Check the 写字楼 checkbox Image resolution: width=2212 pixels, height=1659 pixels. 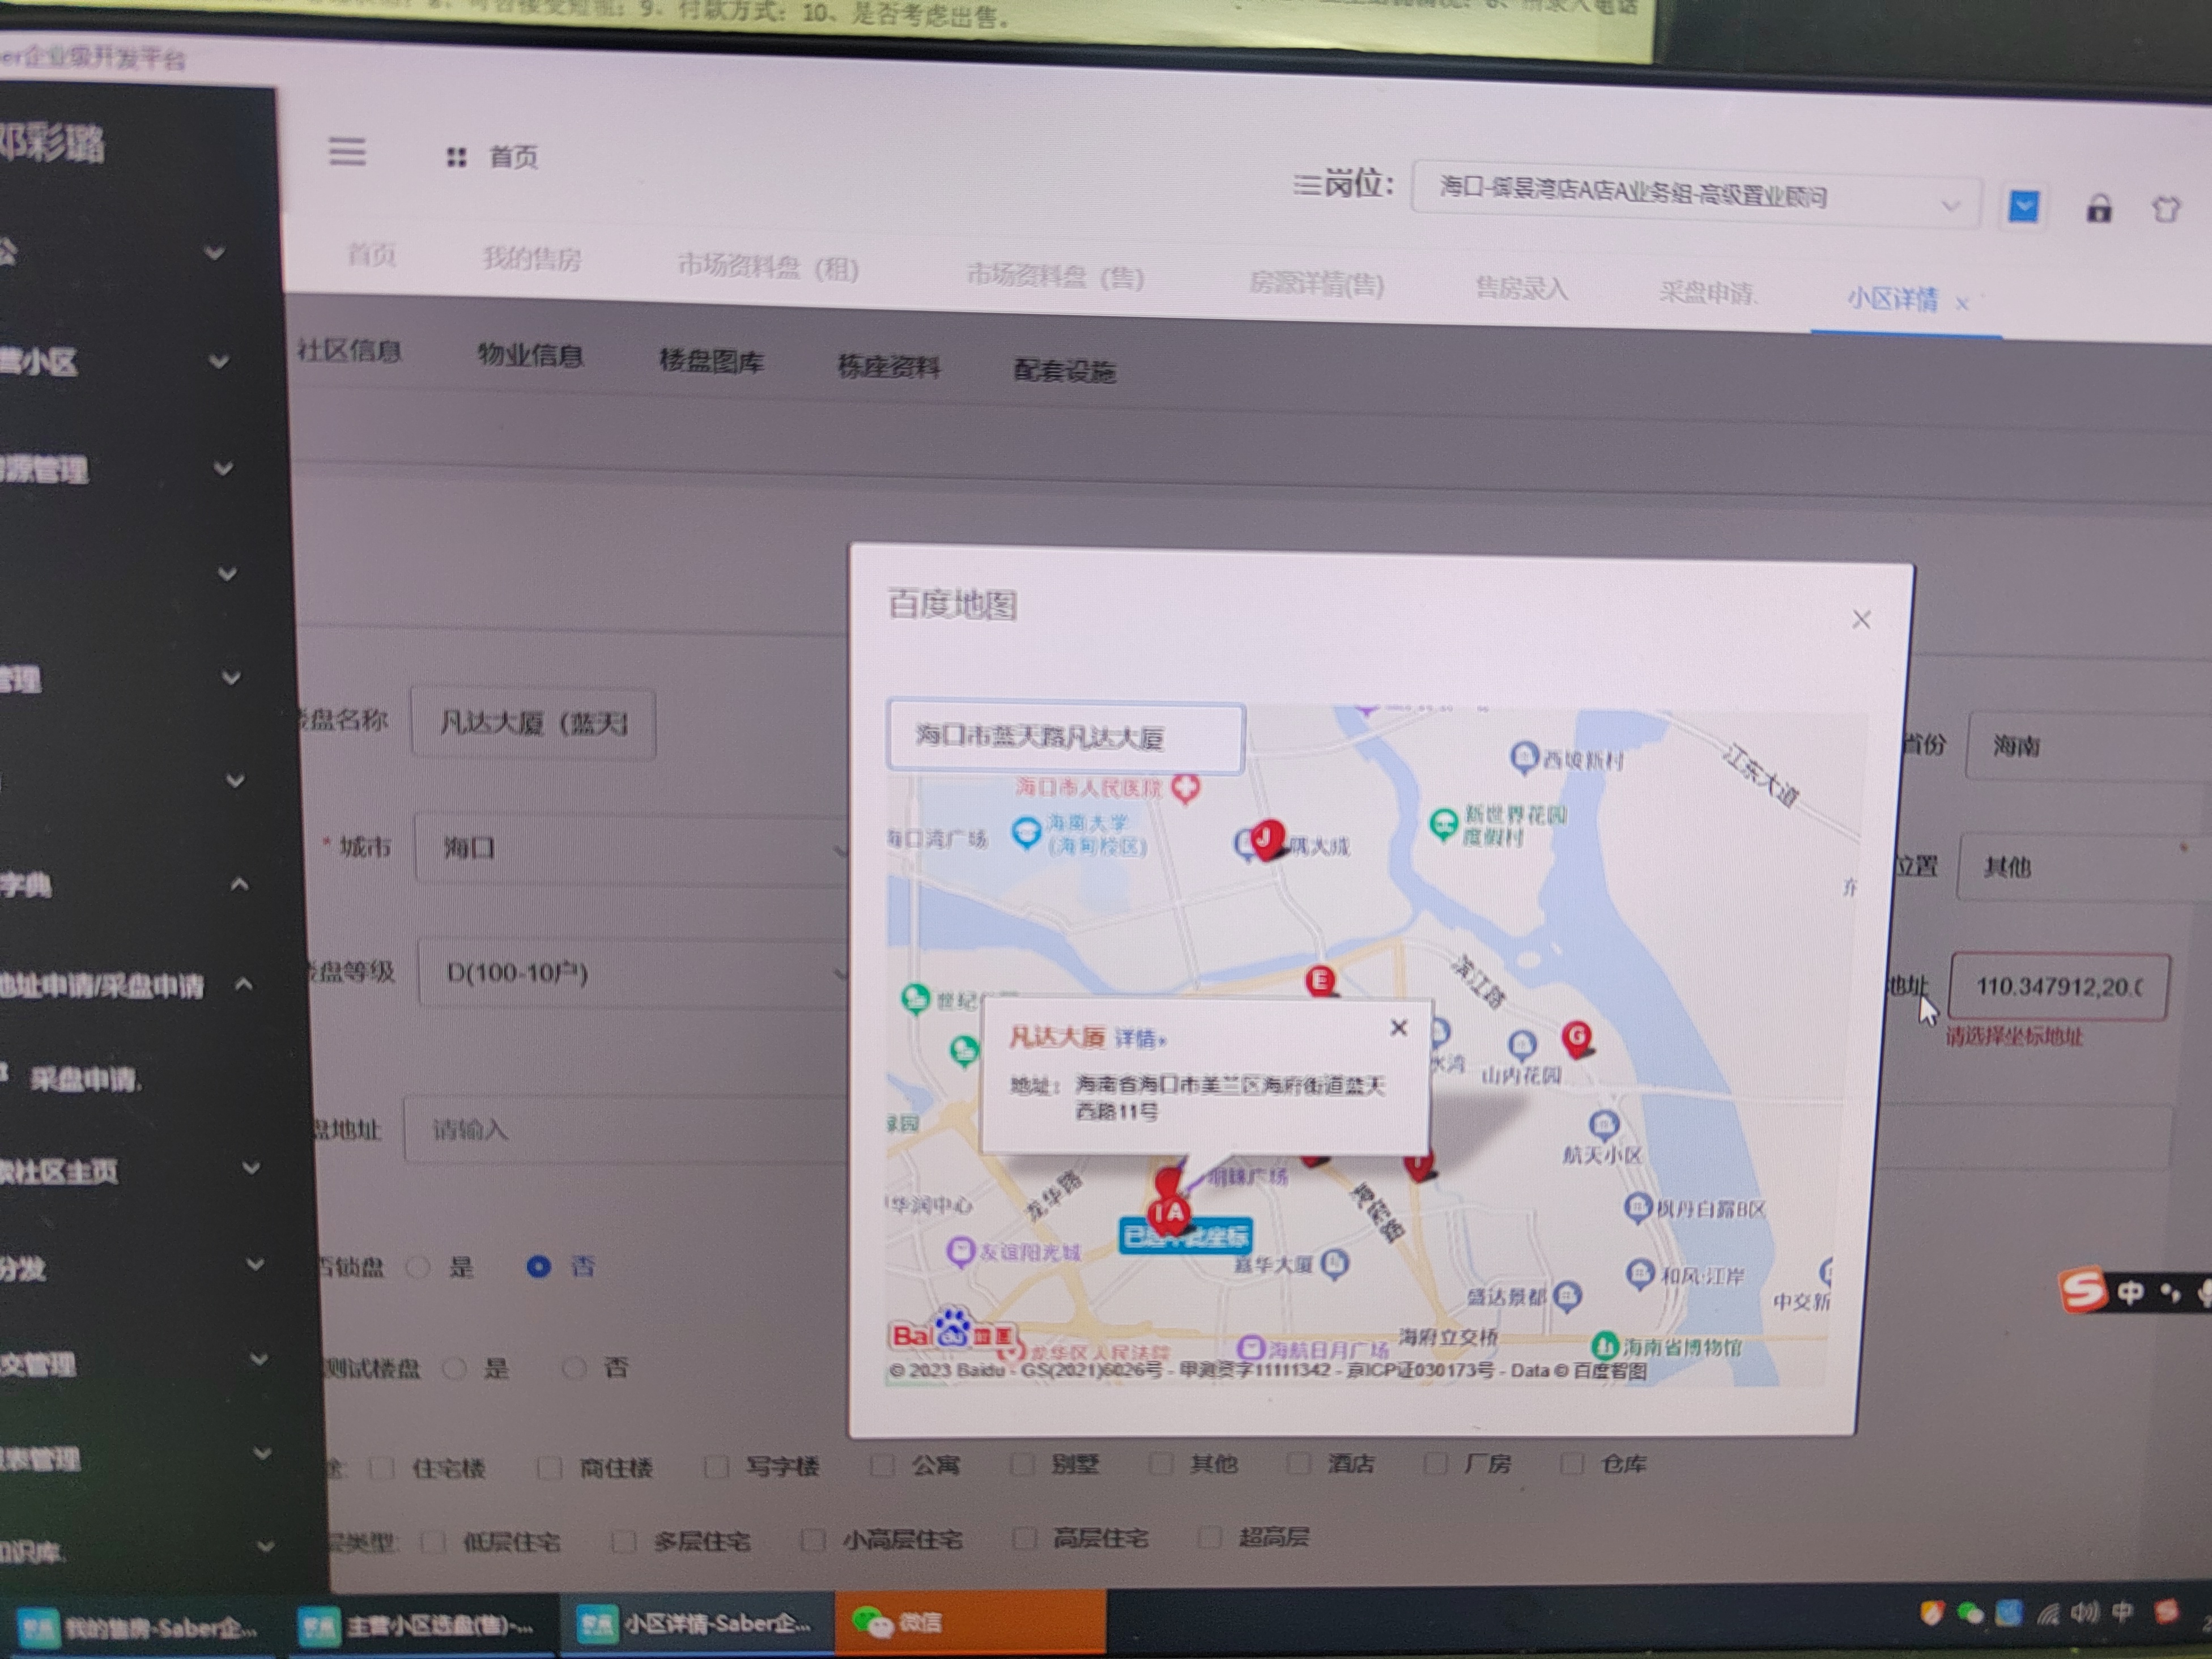[716, 1467]
